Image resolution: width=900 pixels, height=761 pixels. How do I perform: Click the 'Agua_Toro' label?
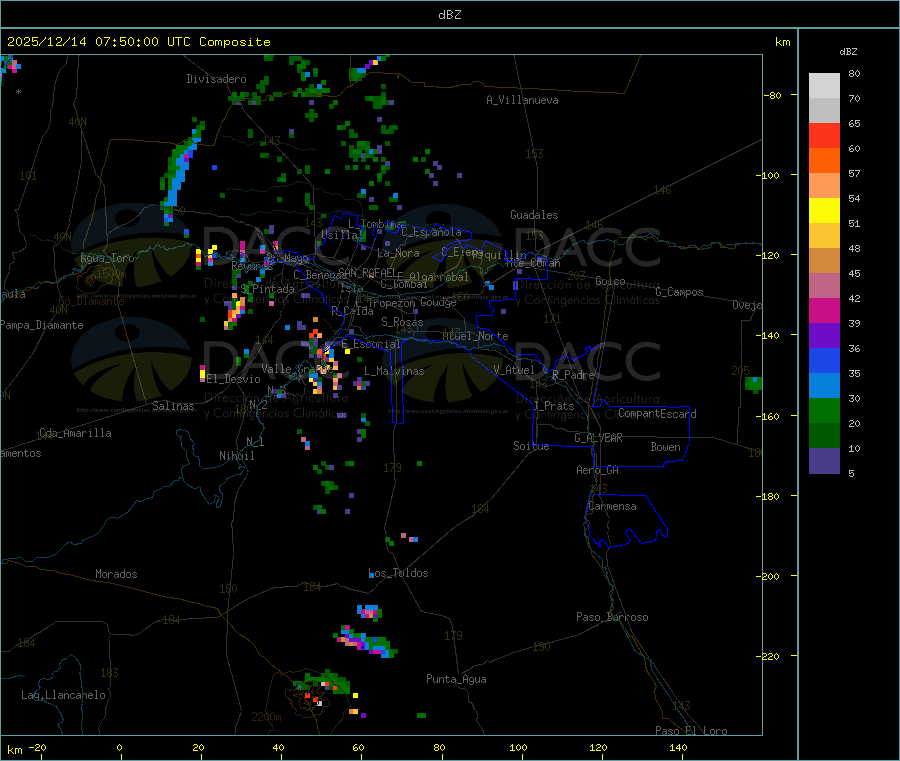pos(107,258)
